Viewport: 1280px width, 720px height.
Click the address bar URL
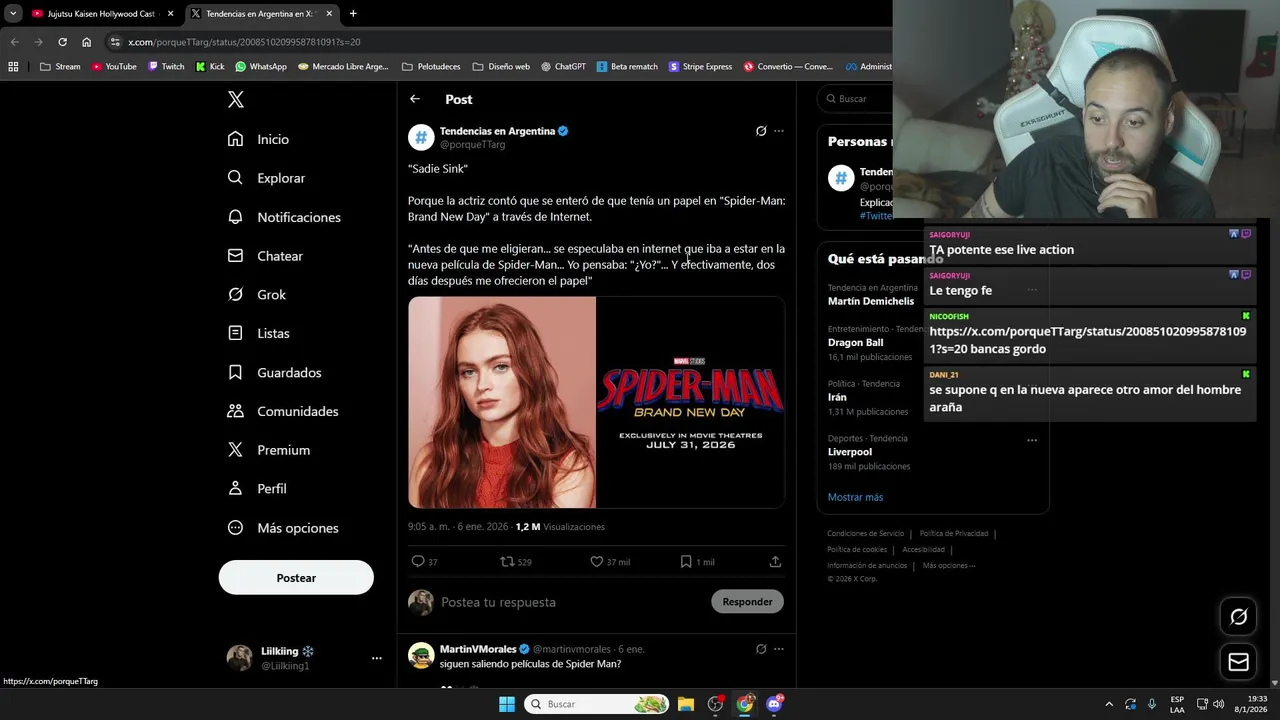pyautogui.click(x=244, y=42)
